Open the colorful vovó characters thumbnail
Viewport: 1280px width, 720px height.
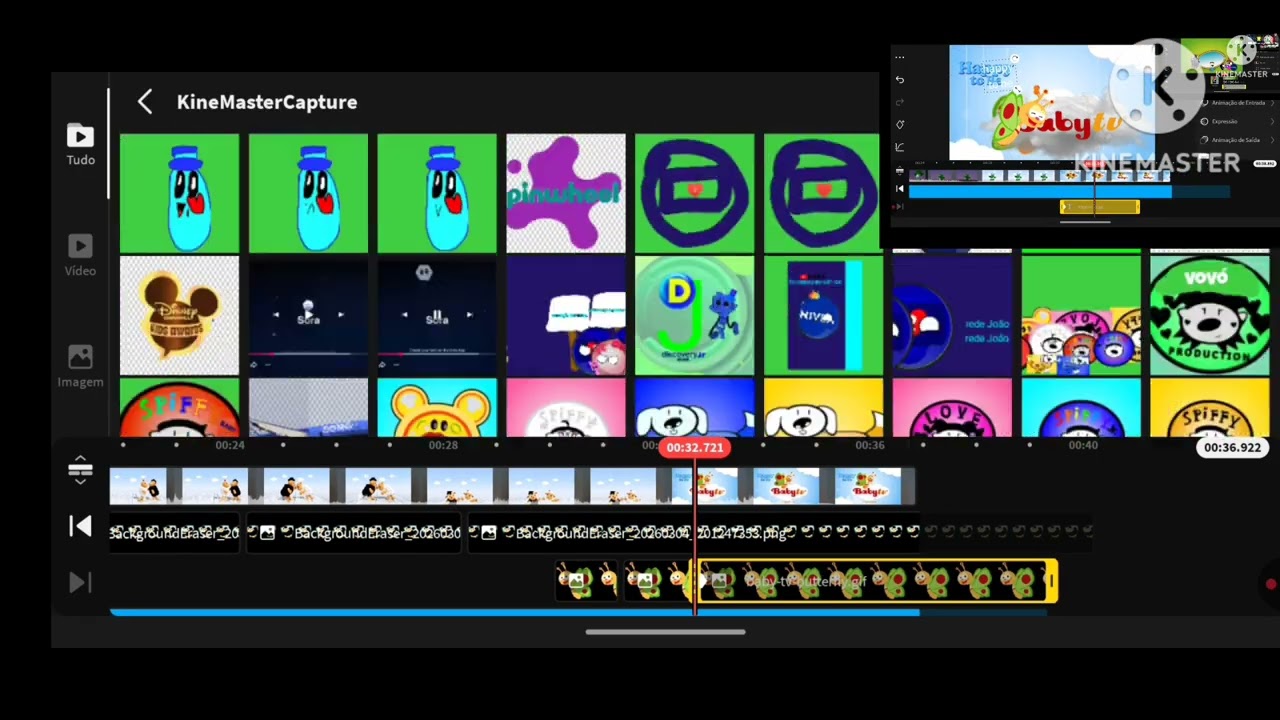coord(1081,315)
